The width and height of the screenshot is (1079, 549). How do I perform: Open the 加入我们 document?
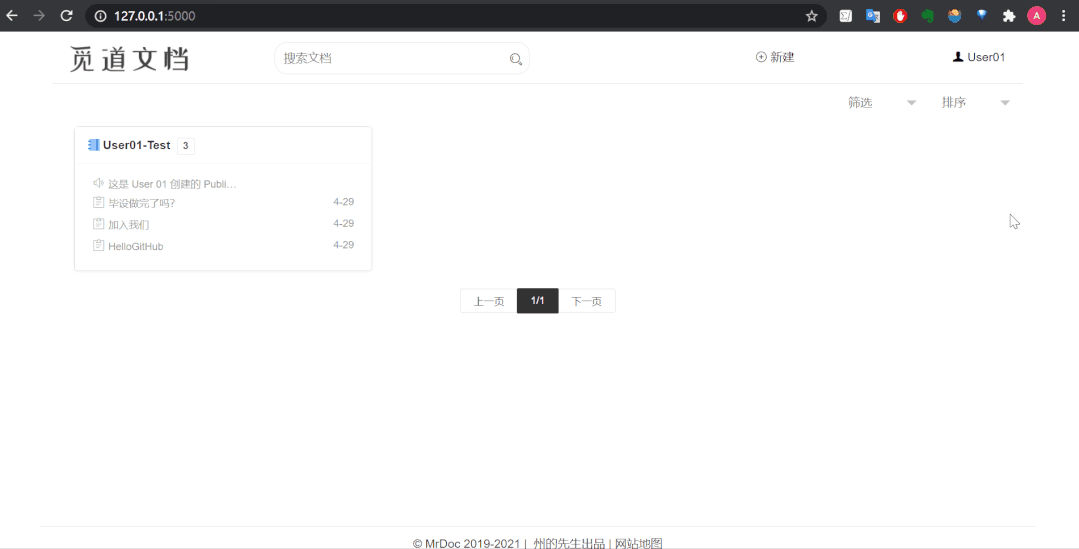(x=129, y=225)
